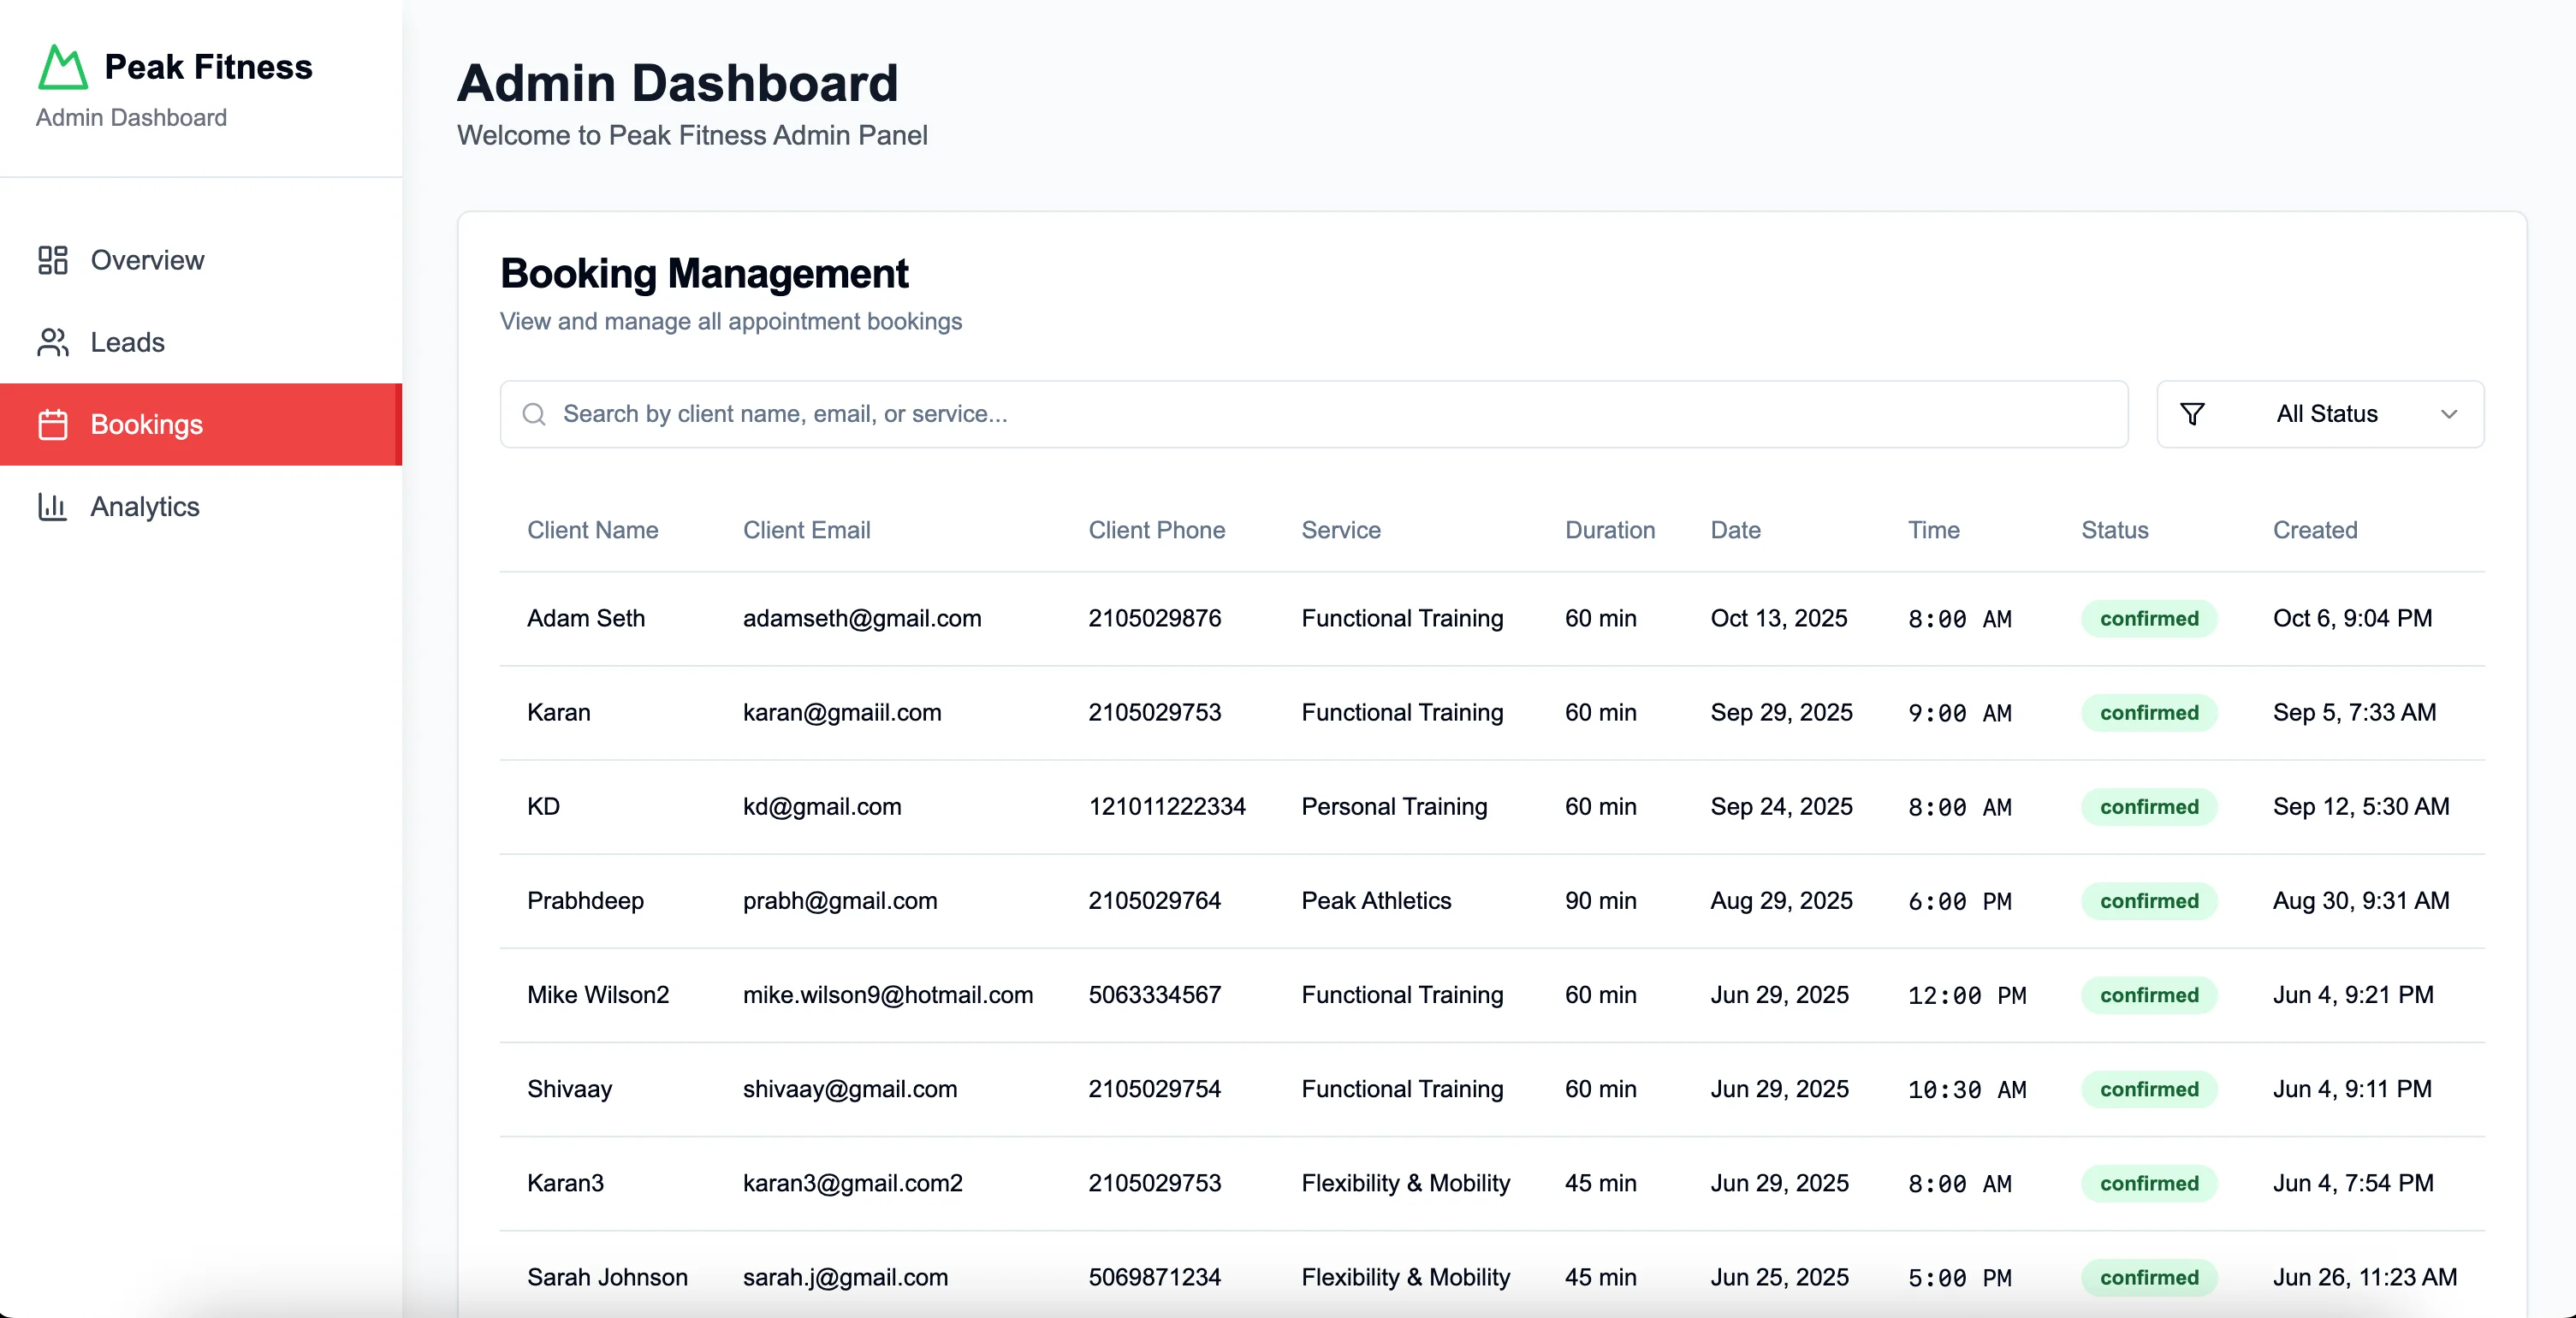Viewport: 2576px width, 1318px height.
Task: Click the Personal Training service cell
Action: pos(1394,806)
